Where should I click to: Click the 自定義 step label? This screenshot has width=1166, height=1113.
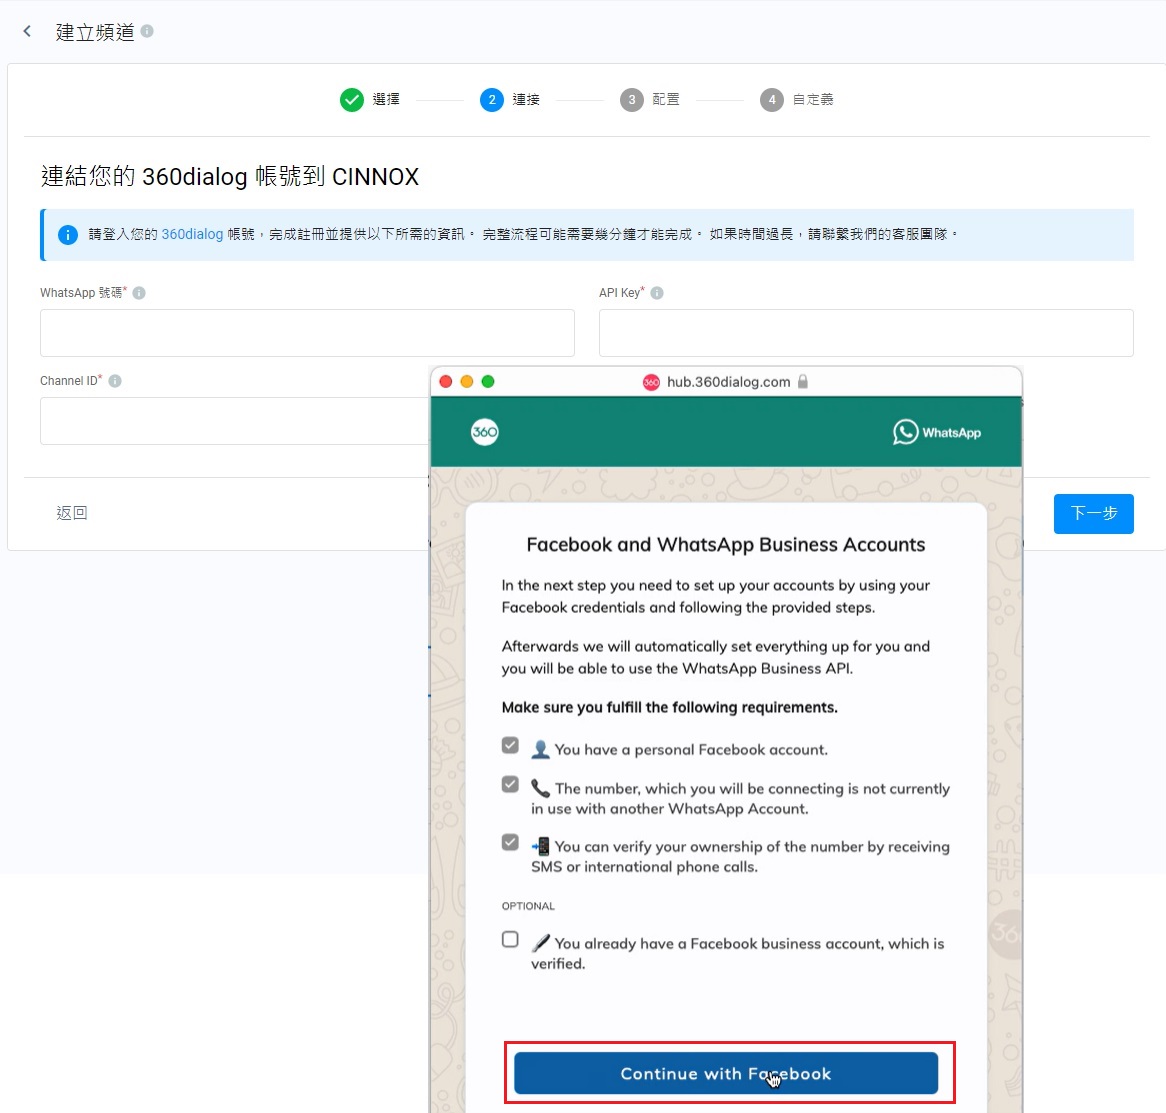tap(813, 100)
